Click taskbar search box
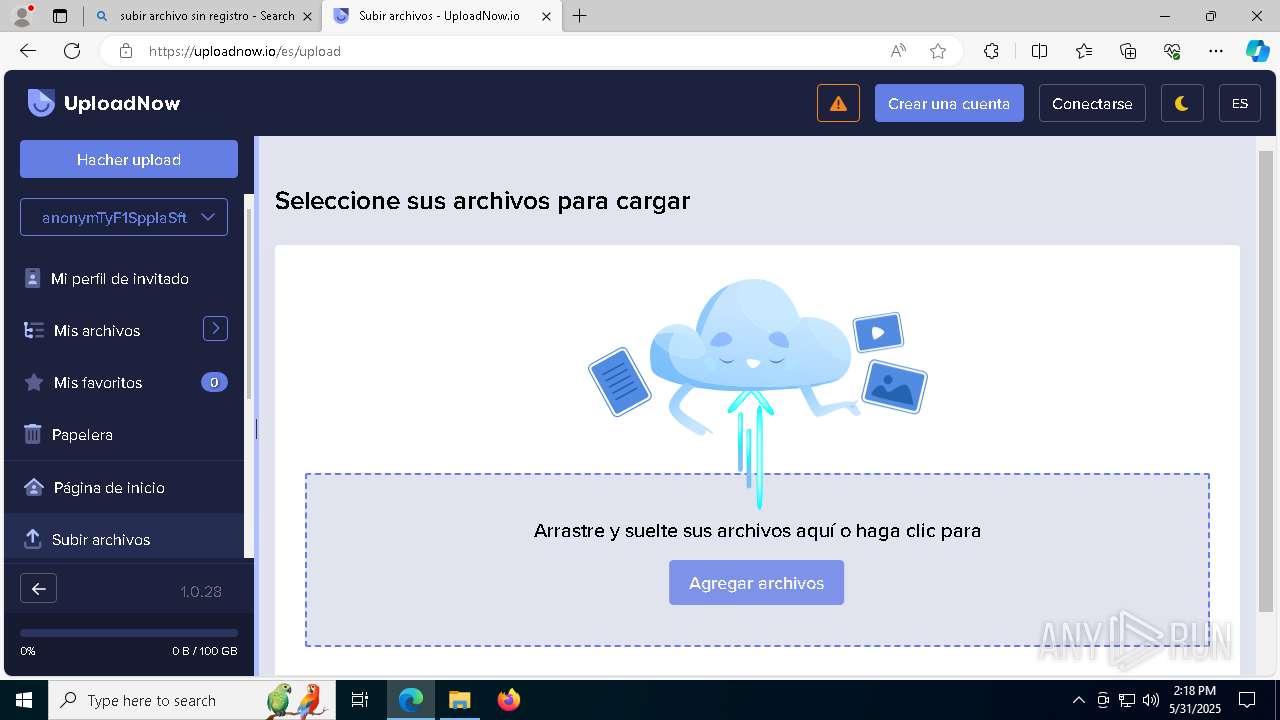 192,700
